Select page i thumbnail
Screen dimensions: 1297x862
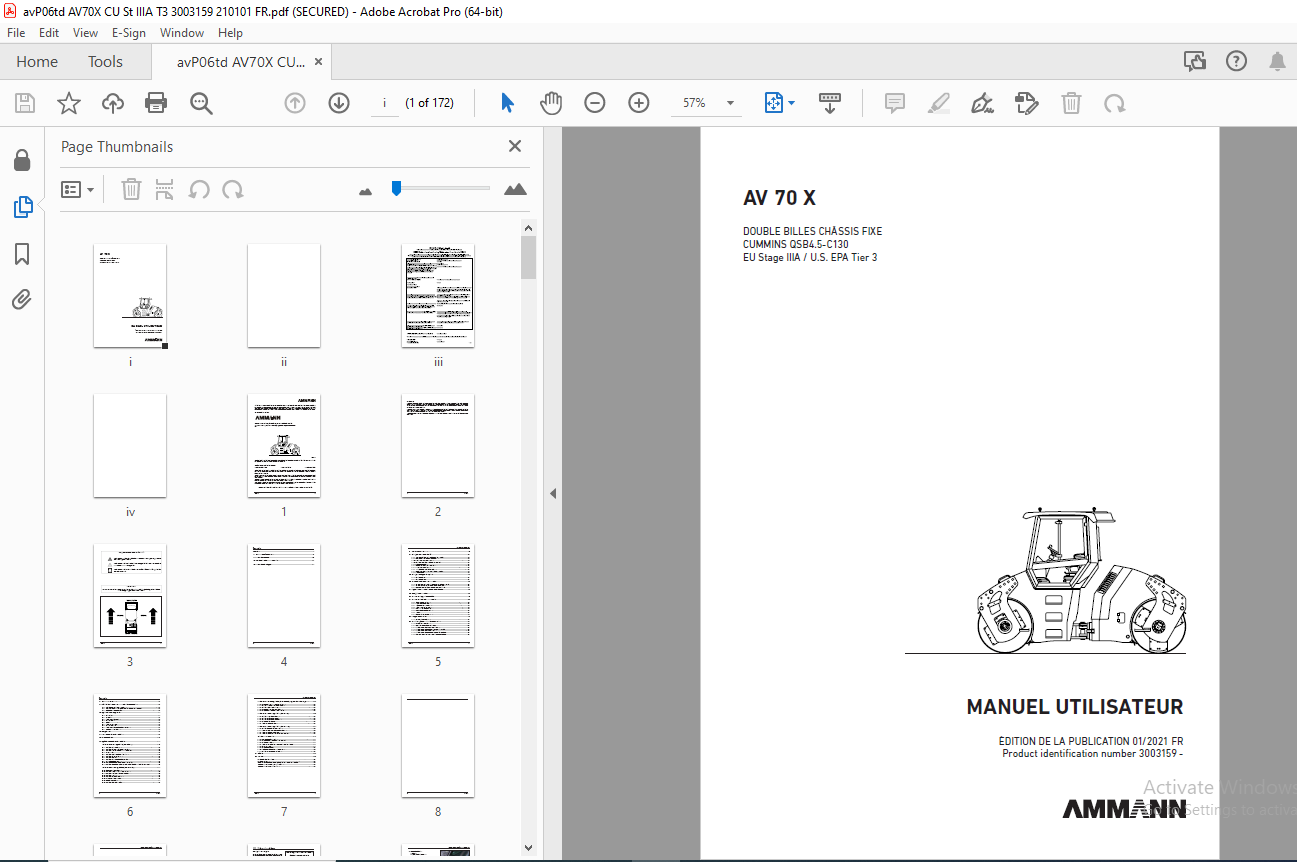click(x=130, y=295)
